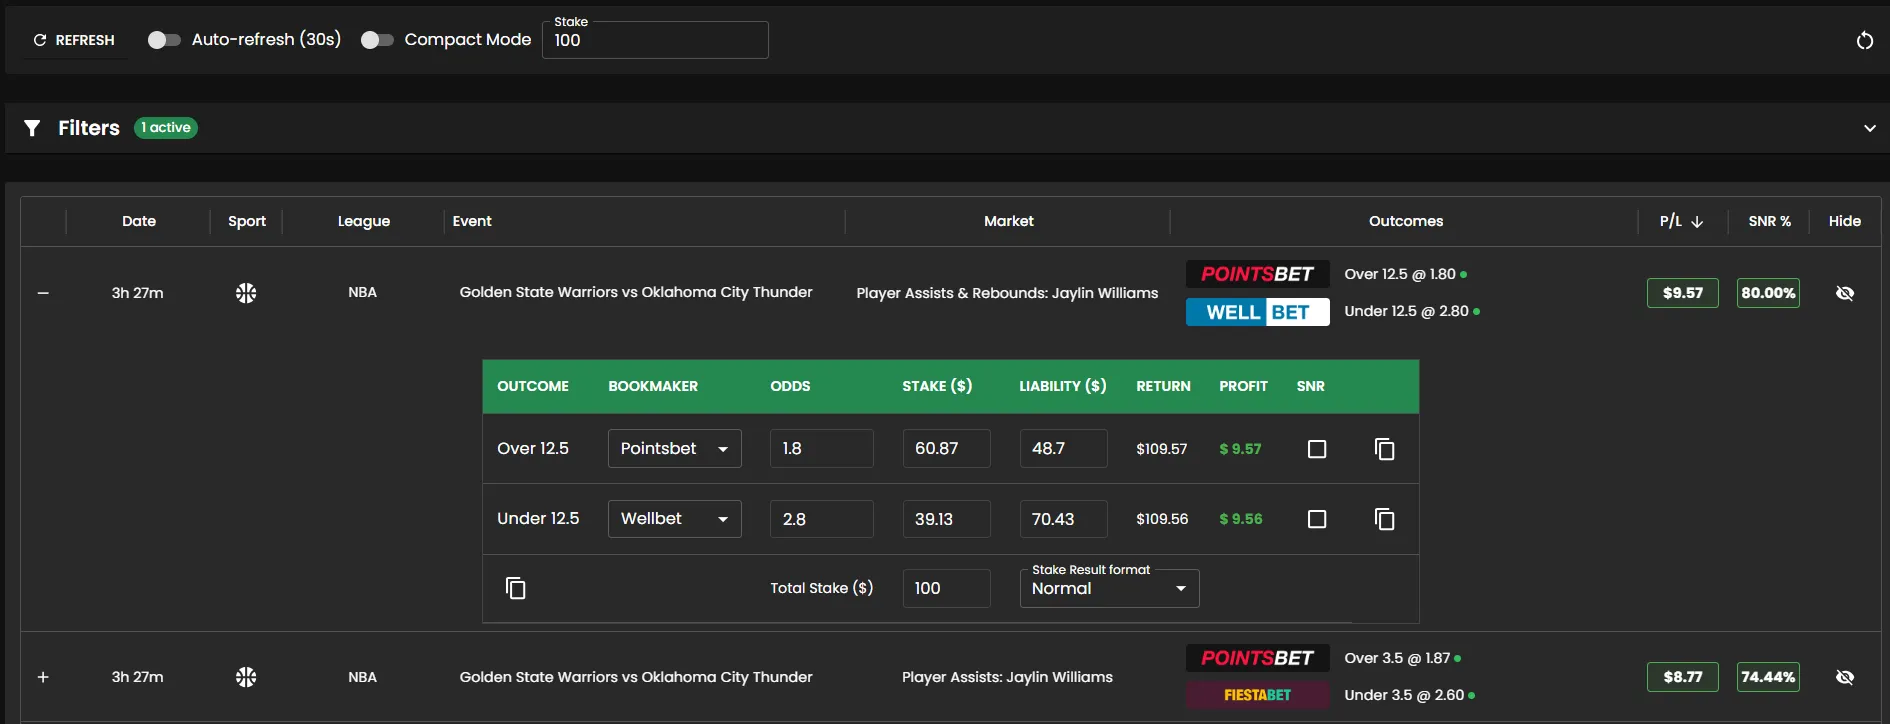Open the Pointsbet bookmaker dropdown

coord(675,449)
